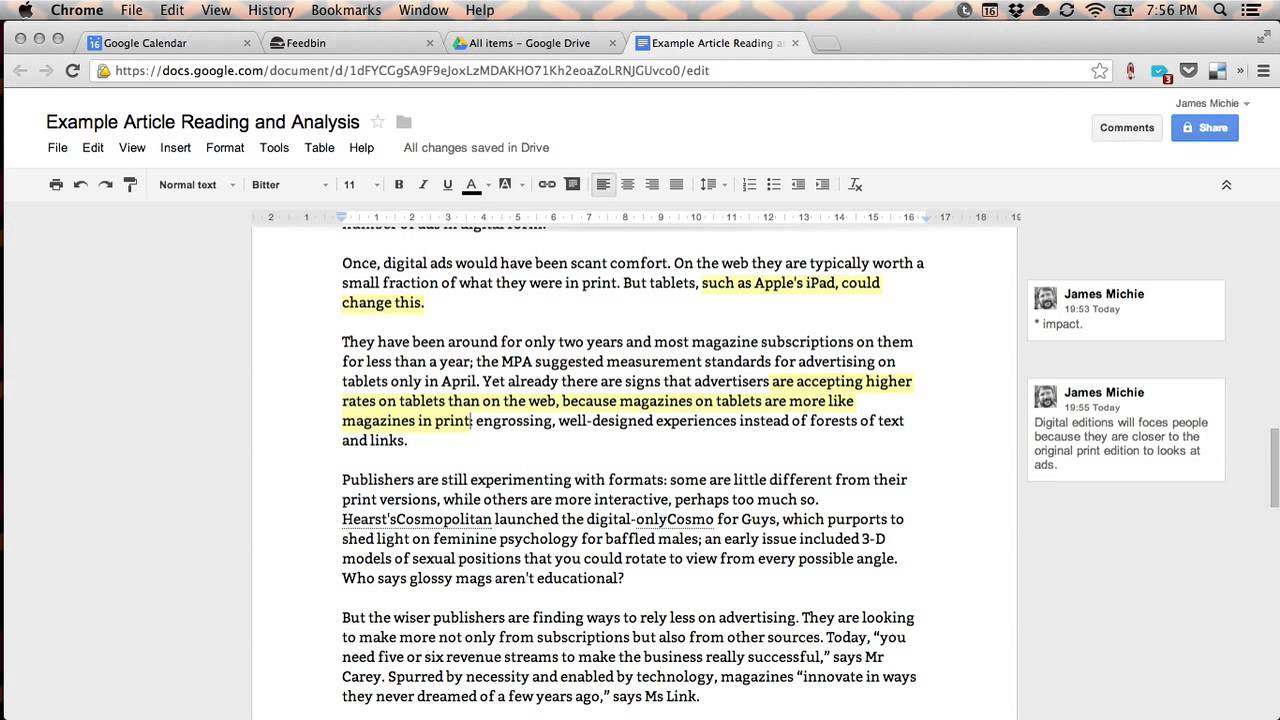This screenshot has height=720, width=1280.
Task: Open Spotlight search in the menu bar
Action: pyautogui.click(x=1221, y=10)
